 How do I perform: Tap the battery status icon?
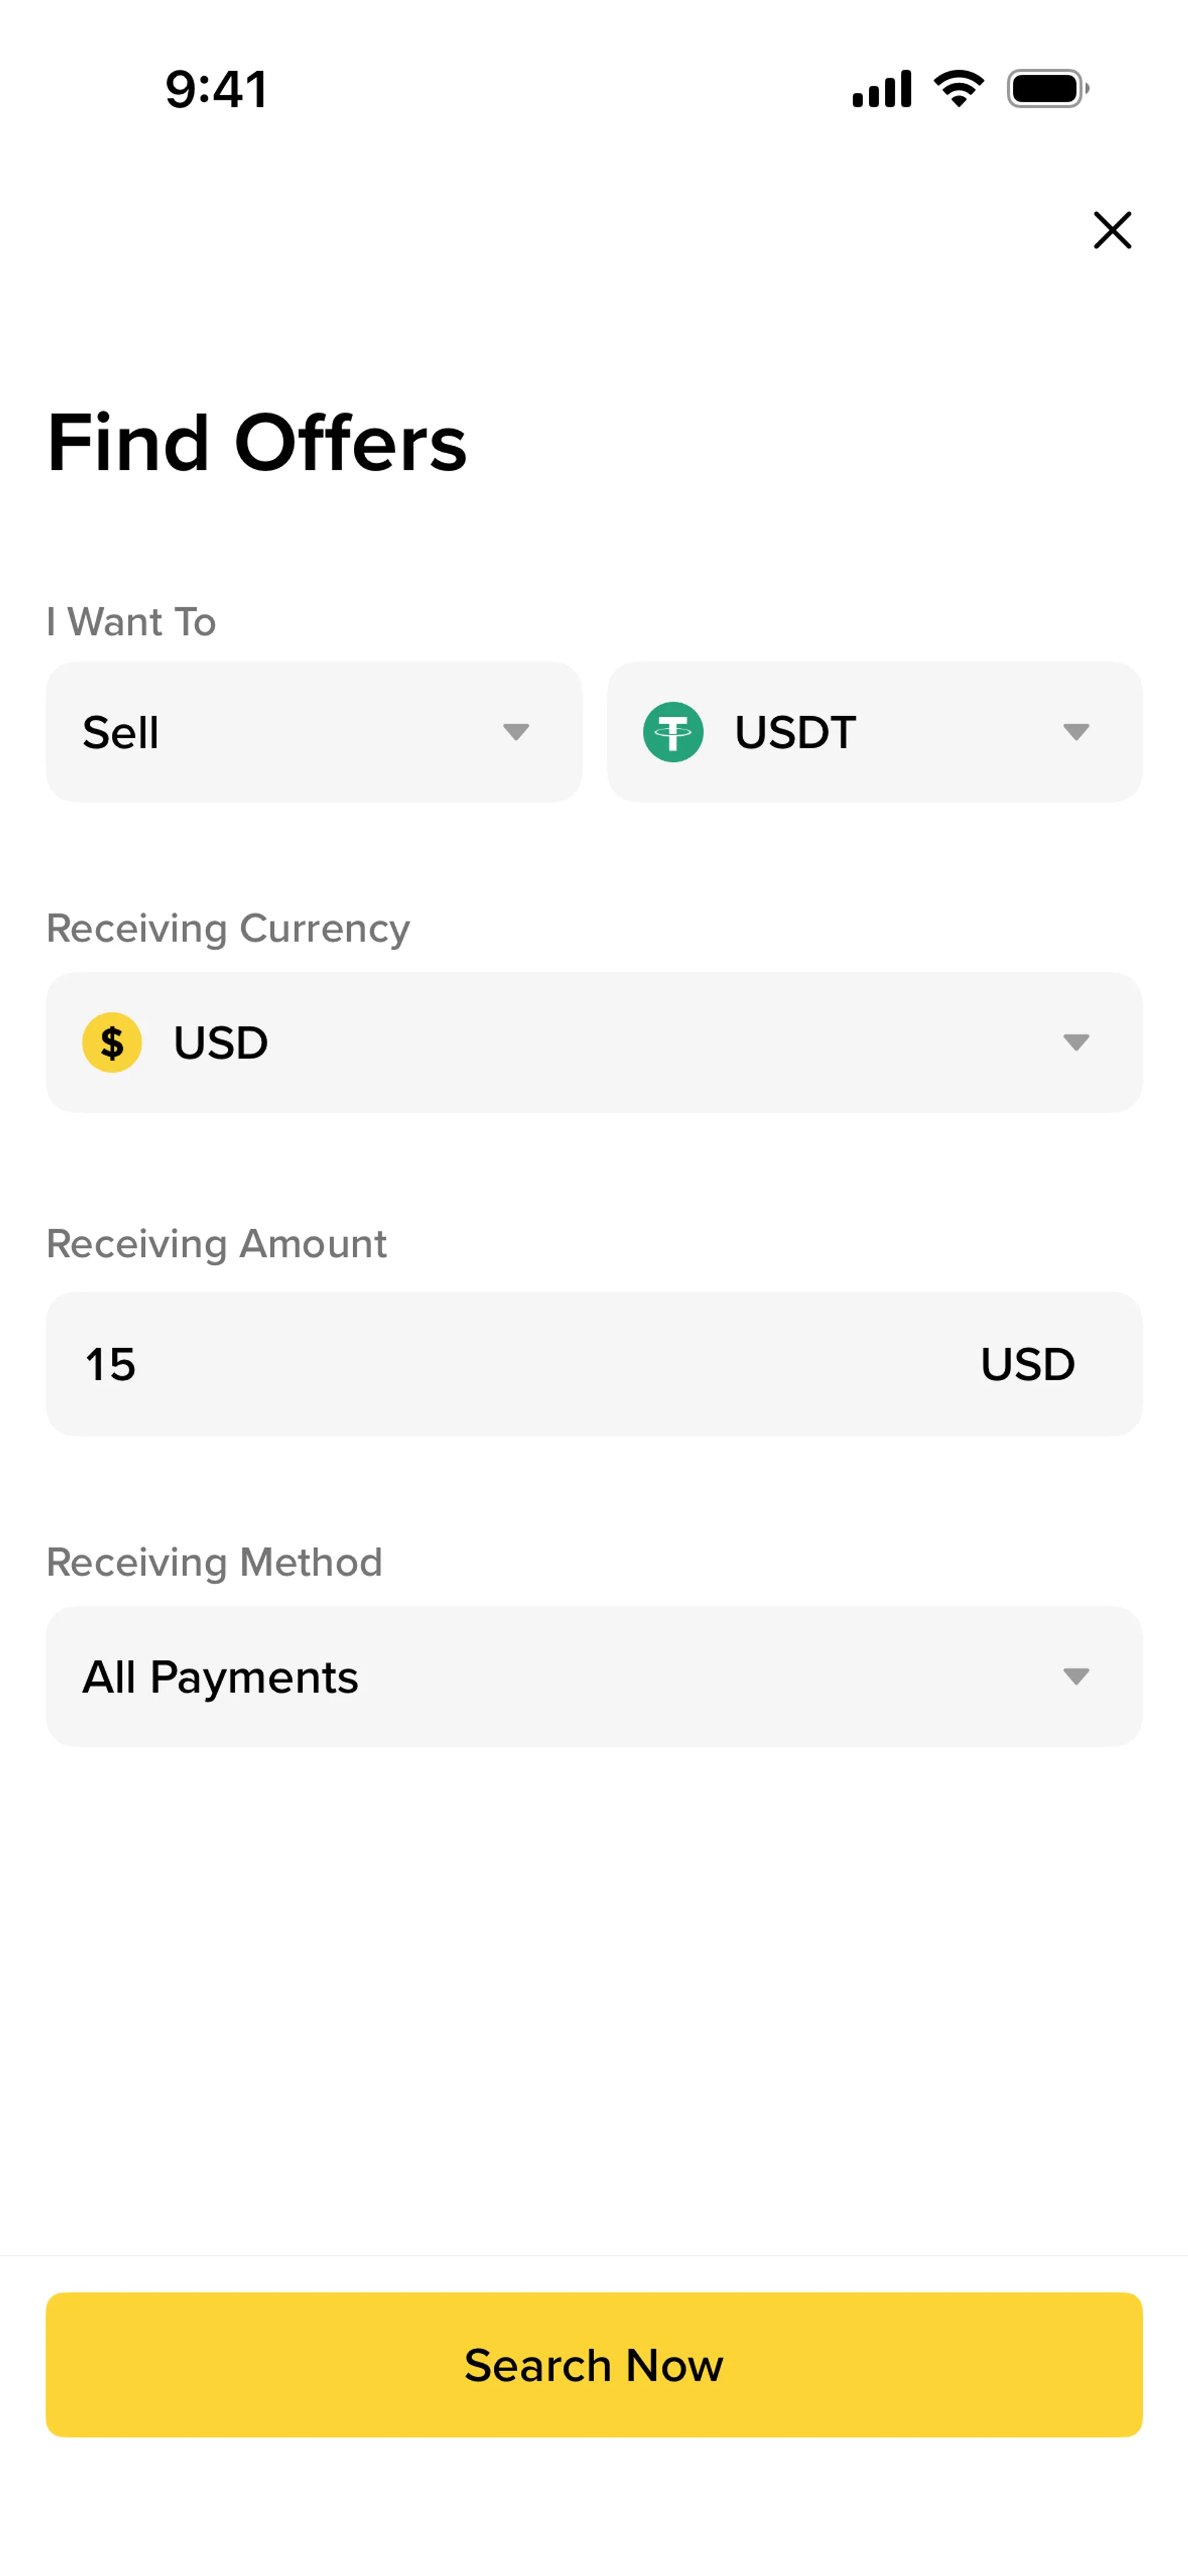(1047, 89)
